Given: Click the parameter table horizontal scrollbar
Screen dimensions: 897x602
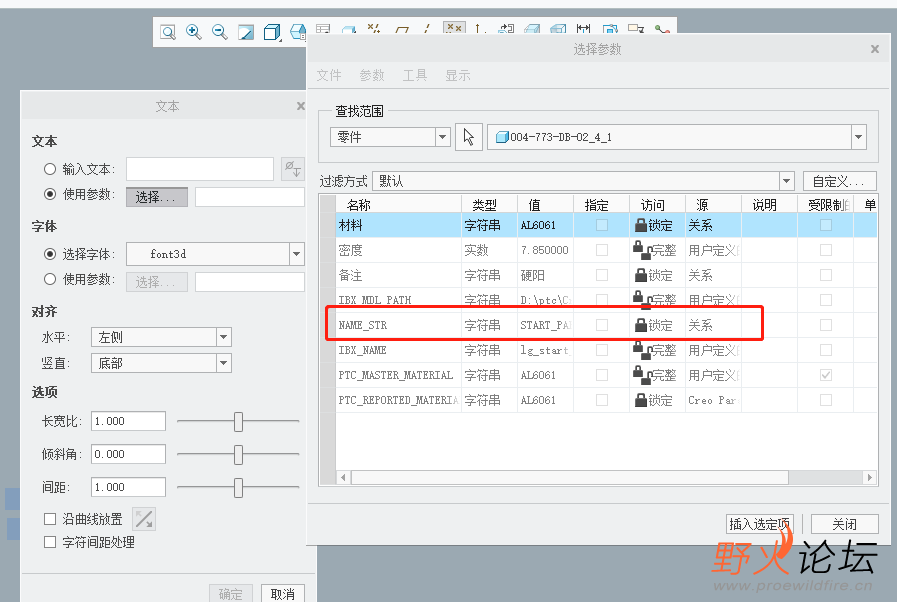Looking at the screenshot, I should coord(570,477).
